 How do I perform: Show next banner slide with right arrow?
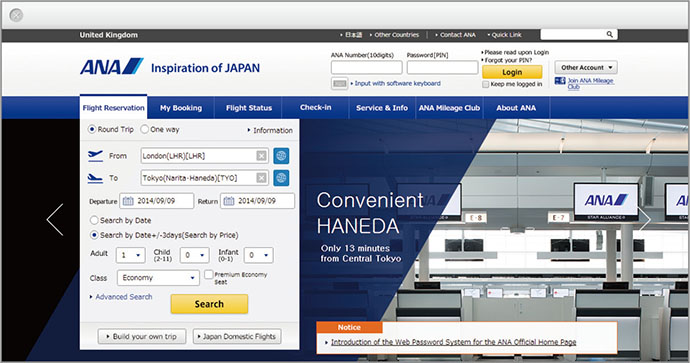coord(645,220)
